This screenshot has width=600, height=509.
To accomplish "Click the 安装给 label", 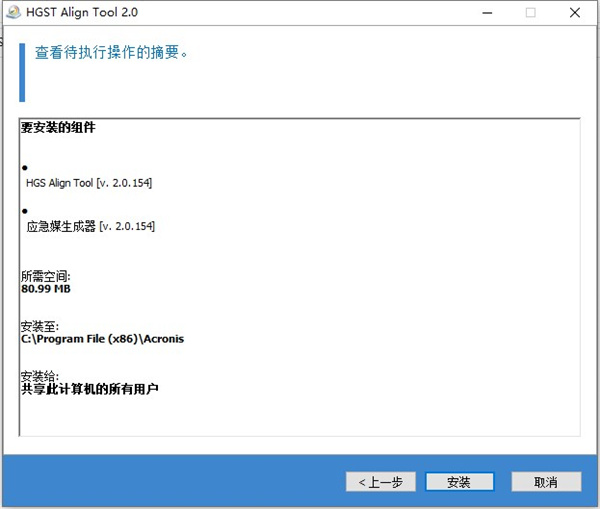I will point(40,376).
